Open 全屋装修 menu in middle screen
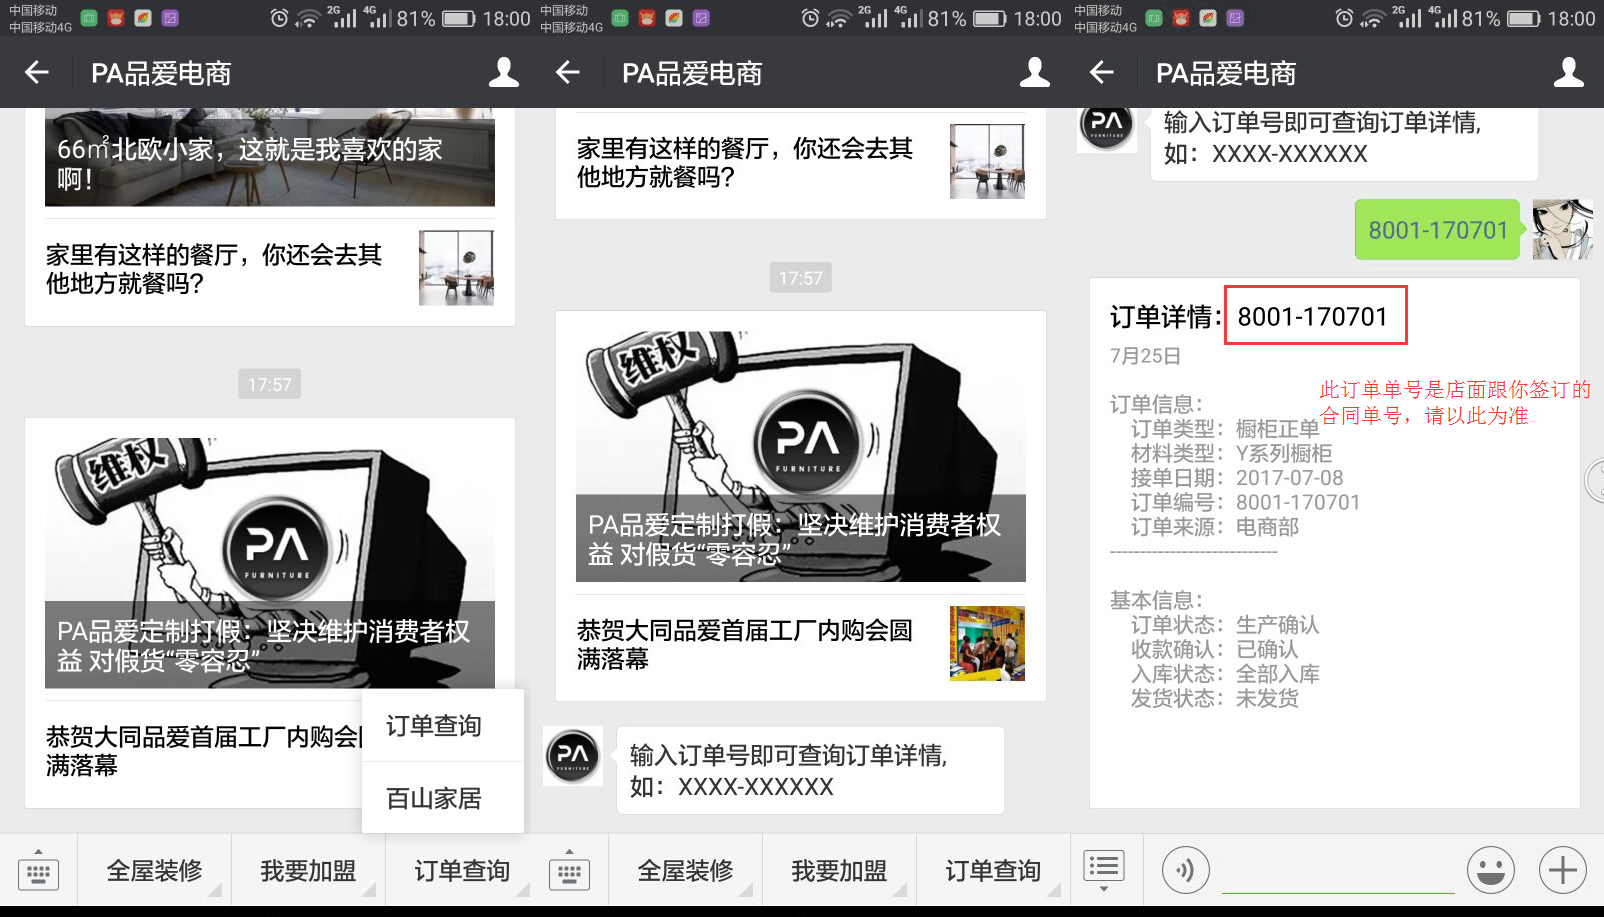This screenshot has height=917, width=1604. tap(686, 871)
